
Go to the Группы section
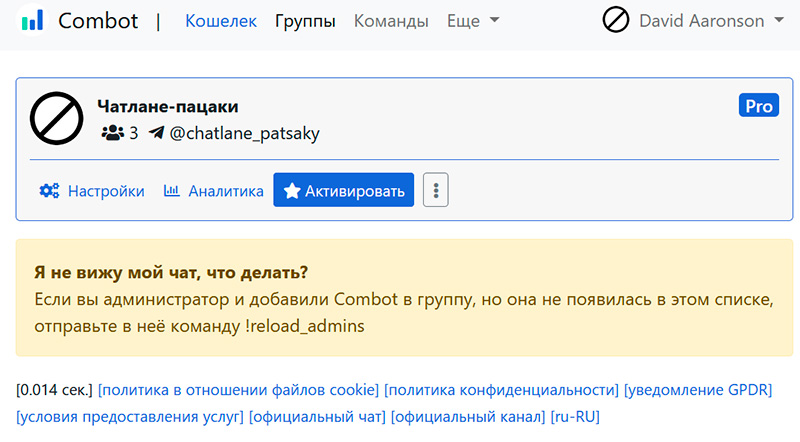tap(305, 21)
